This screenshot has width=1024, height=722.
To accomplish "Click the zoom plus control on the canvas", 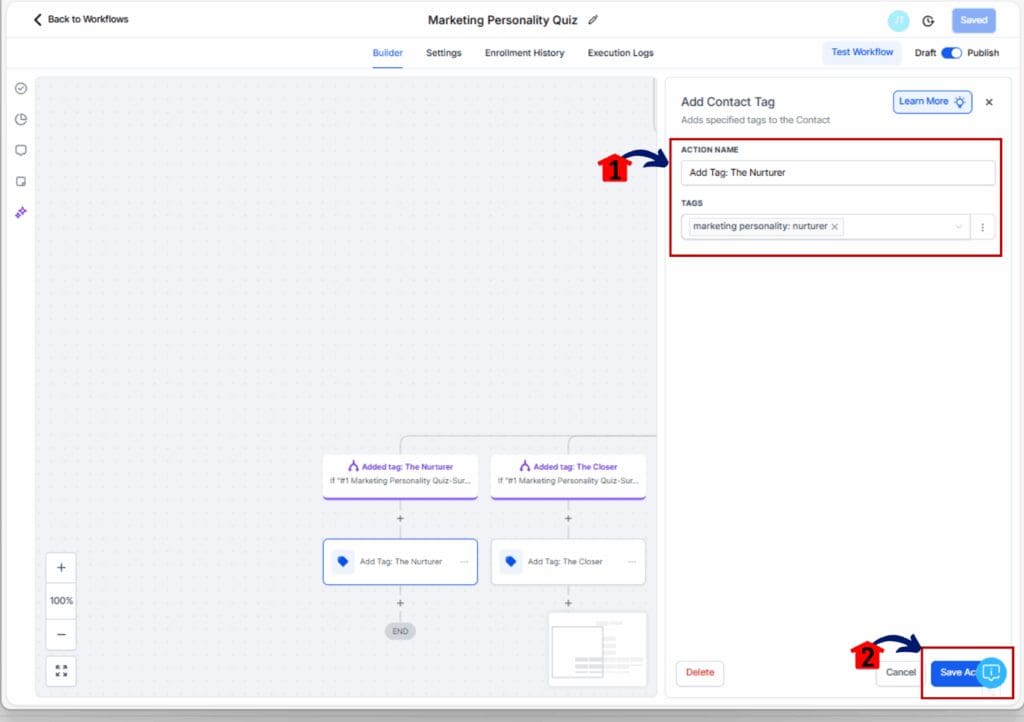I will tap(61, 567).
